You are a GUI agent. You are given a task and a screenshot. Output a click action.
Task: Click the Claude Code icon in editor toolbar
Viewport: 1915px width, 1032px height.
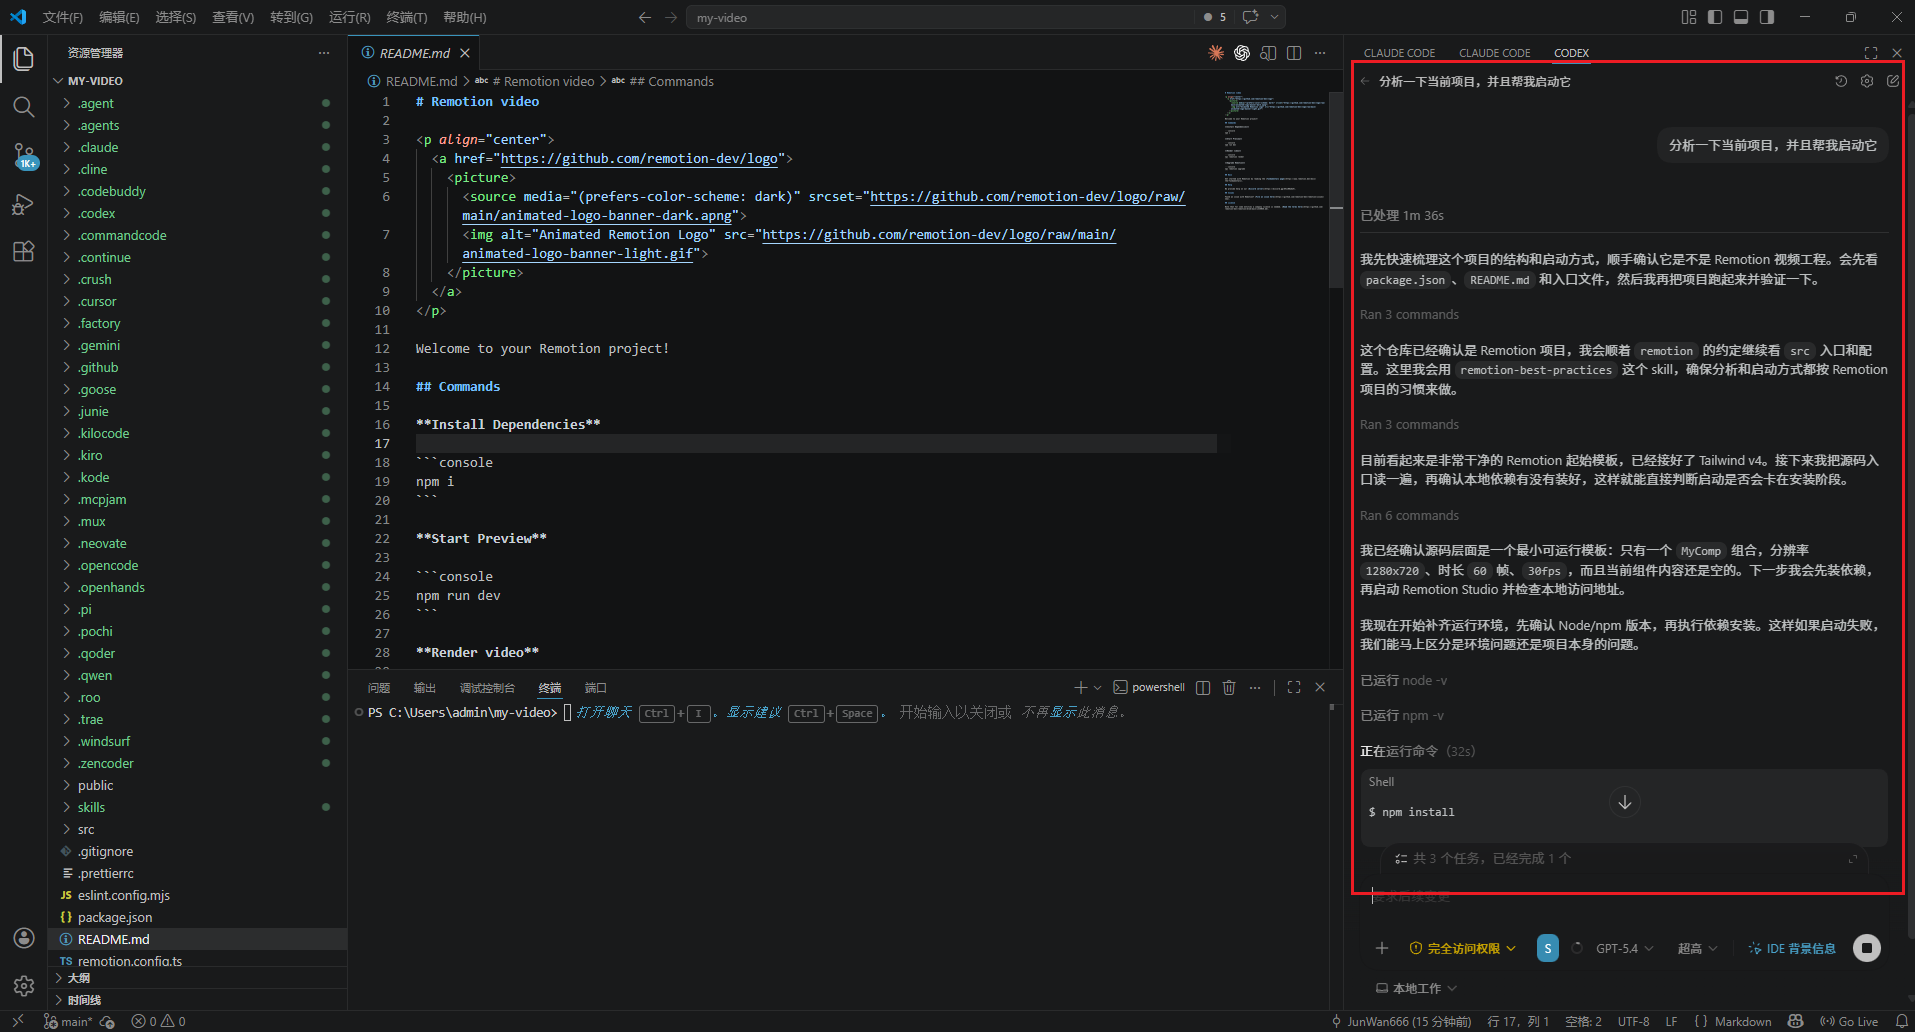pos(1216,53)
